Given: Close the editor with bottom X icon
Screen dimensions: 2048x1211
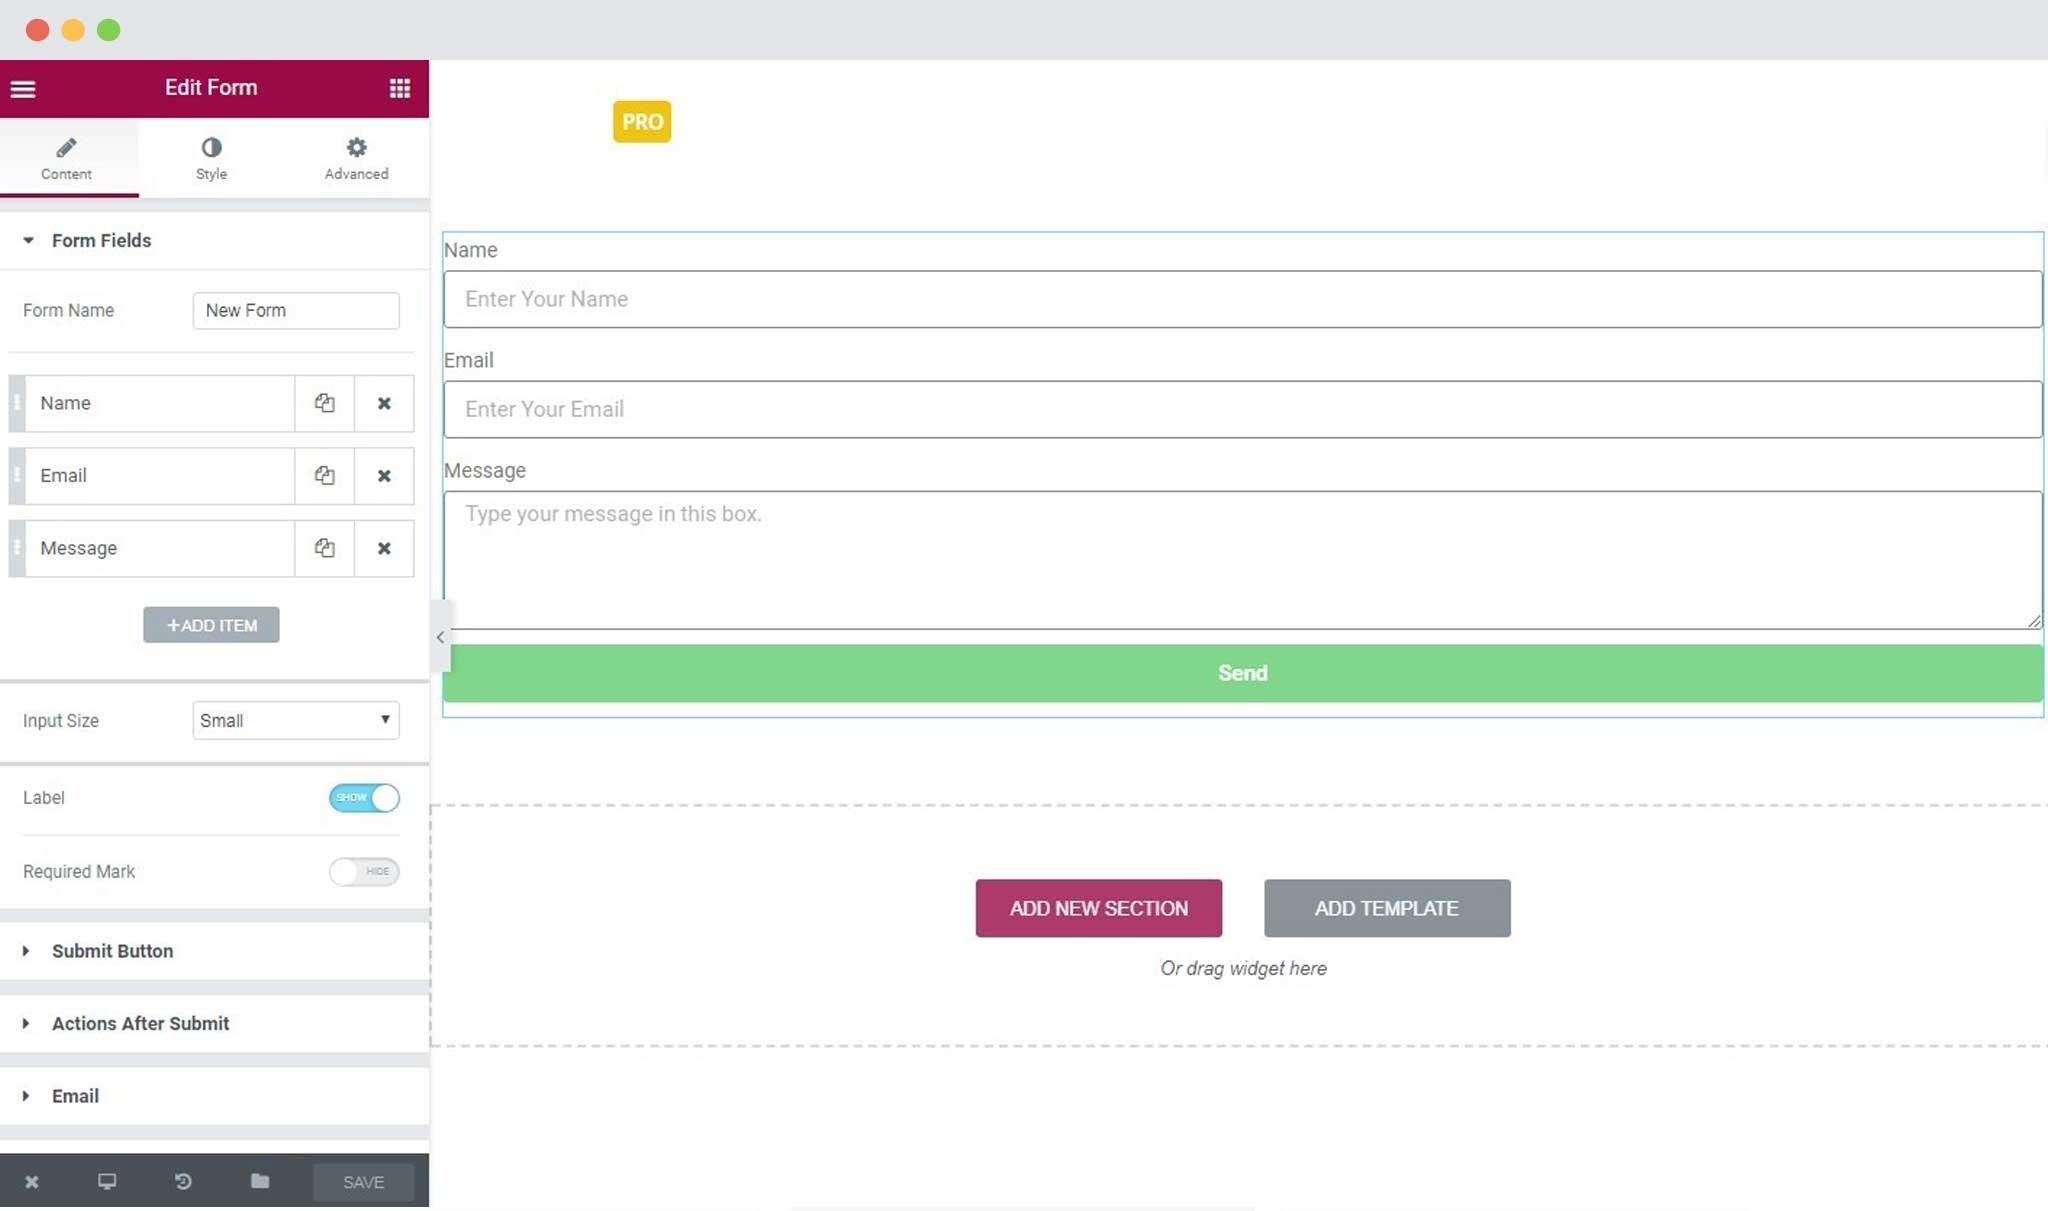Looking at the screenshot, I should point(32,1181).
